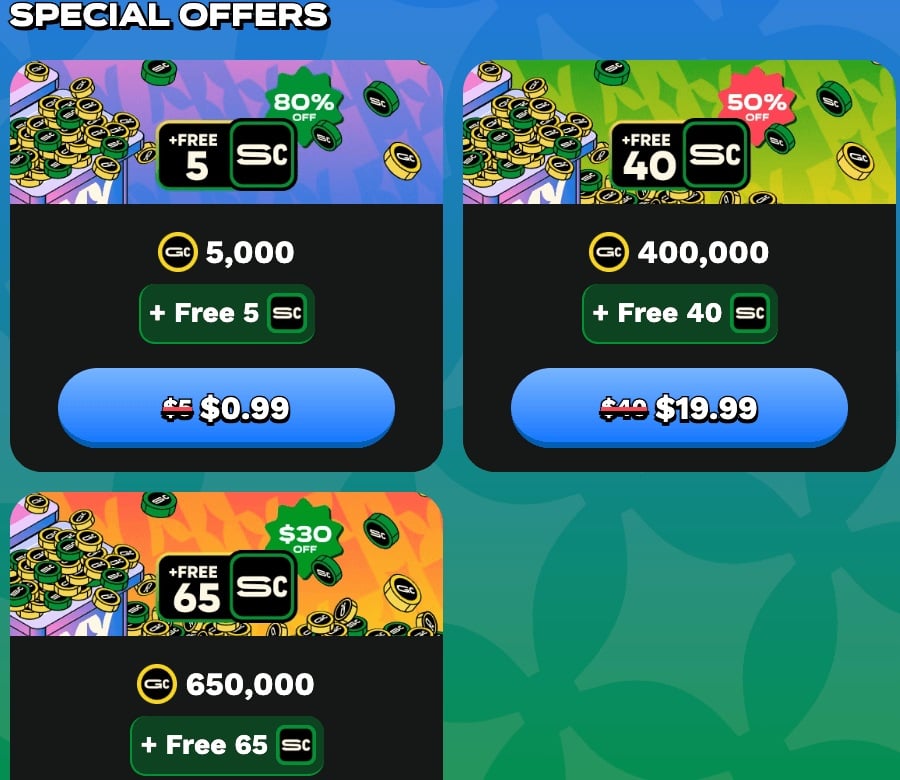
Task: Click the 650,000 gold coins amount text
Action: (x=250, y=685)
